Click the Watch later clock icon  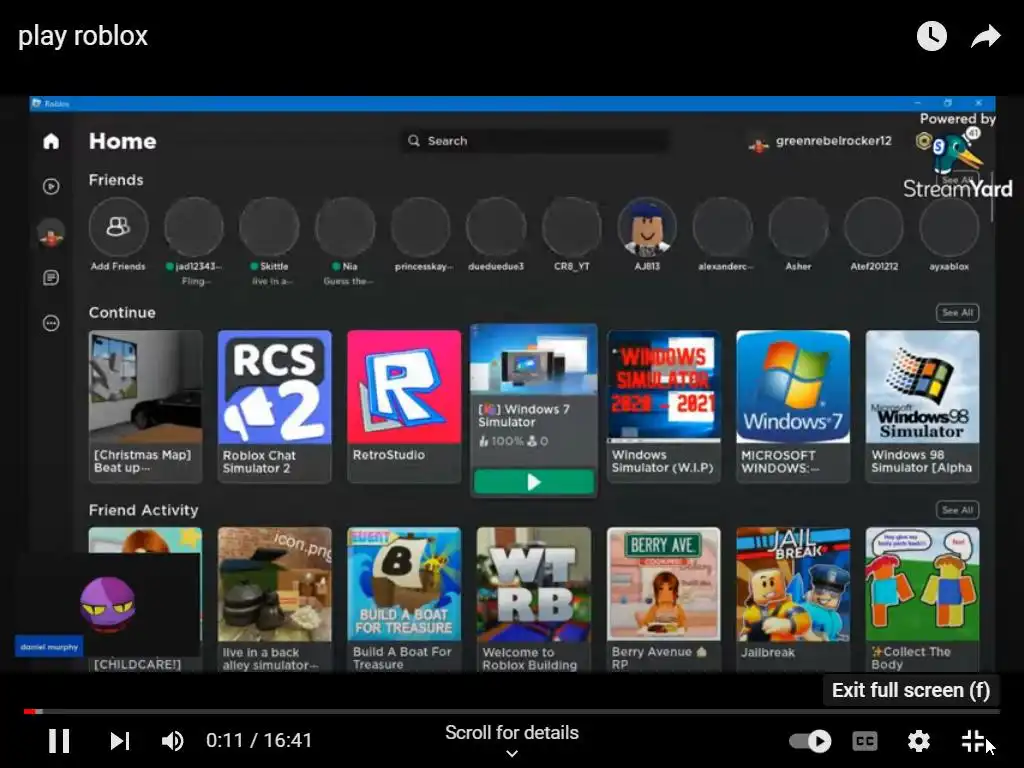coord(932,36)
